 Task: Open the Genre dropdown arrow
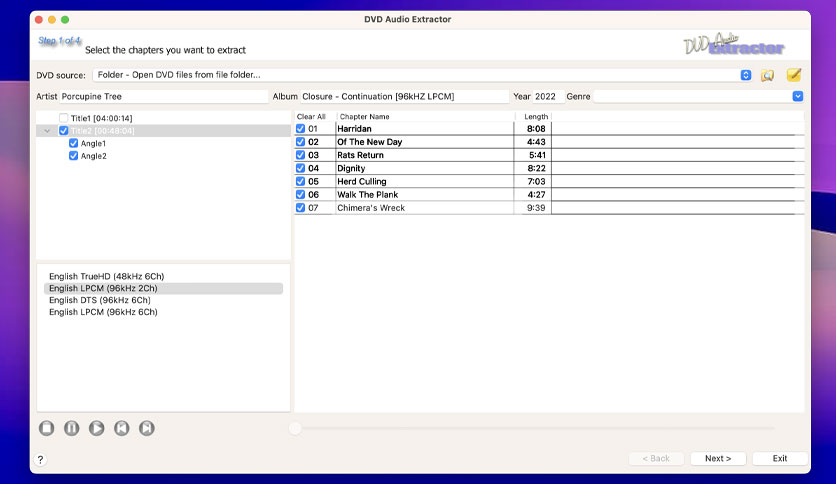(798, 96)
